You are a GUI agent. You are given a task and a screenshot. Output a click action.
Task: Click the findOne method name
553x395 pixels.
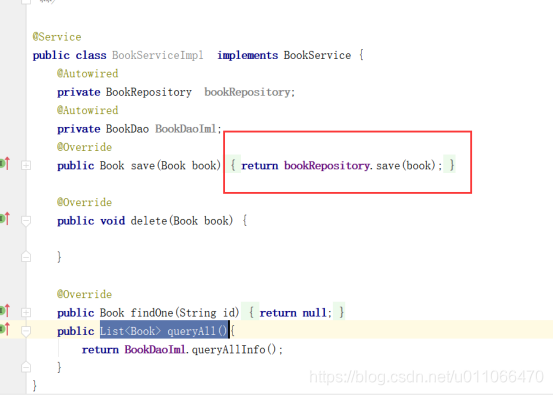(x=152, y=313)
